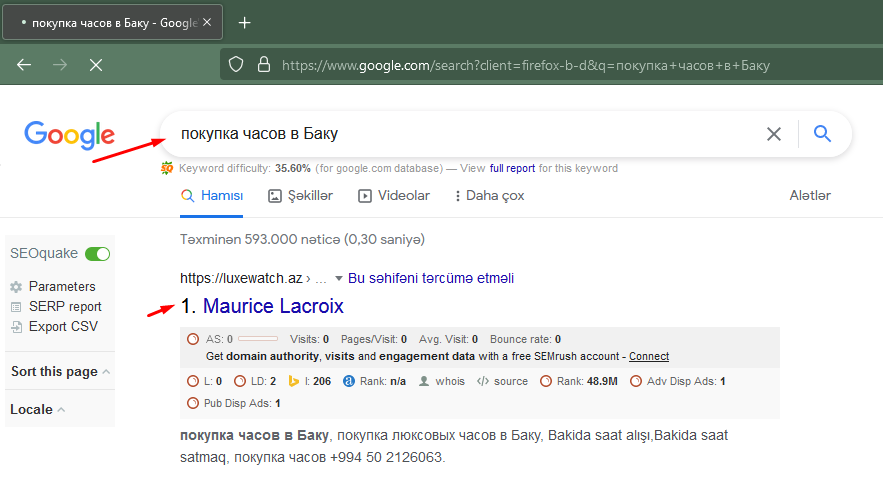Viewport: 883px width, 482px height.
Task: Open the source link
Action: 511,381
